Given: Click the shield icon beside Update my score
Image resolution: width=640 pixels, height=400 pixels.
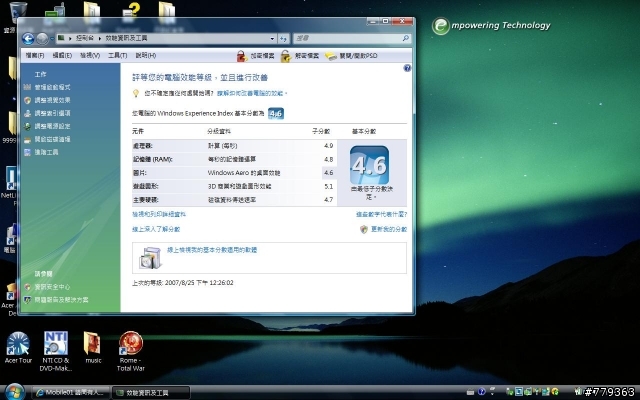Looking at the screenshot, I should click(364, 229).
